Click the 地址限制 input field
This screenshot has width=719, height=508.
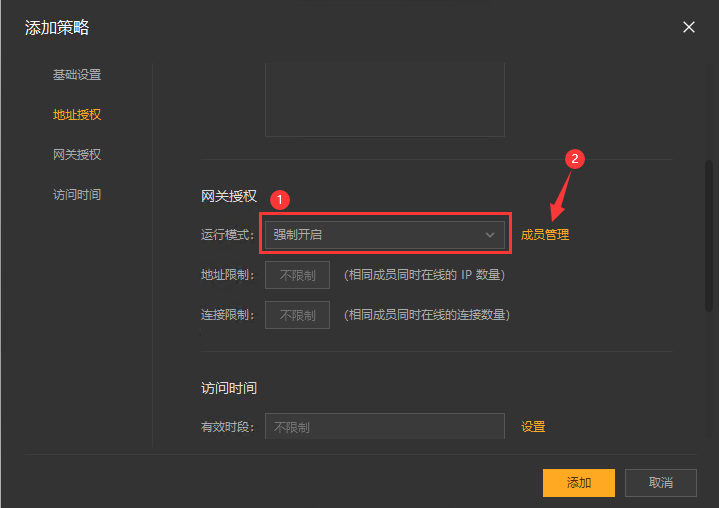pyautogui.click(x=297, y=275)
